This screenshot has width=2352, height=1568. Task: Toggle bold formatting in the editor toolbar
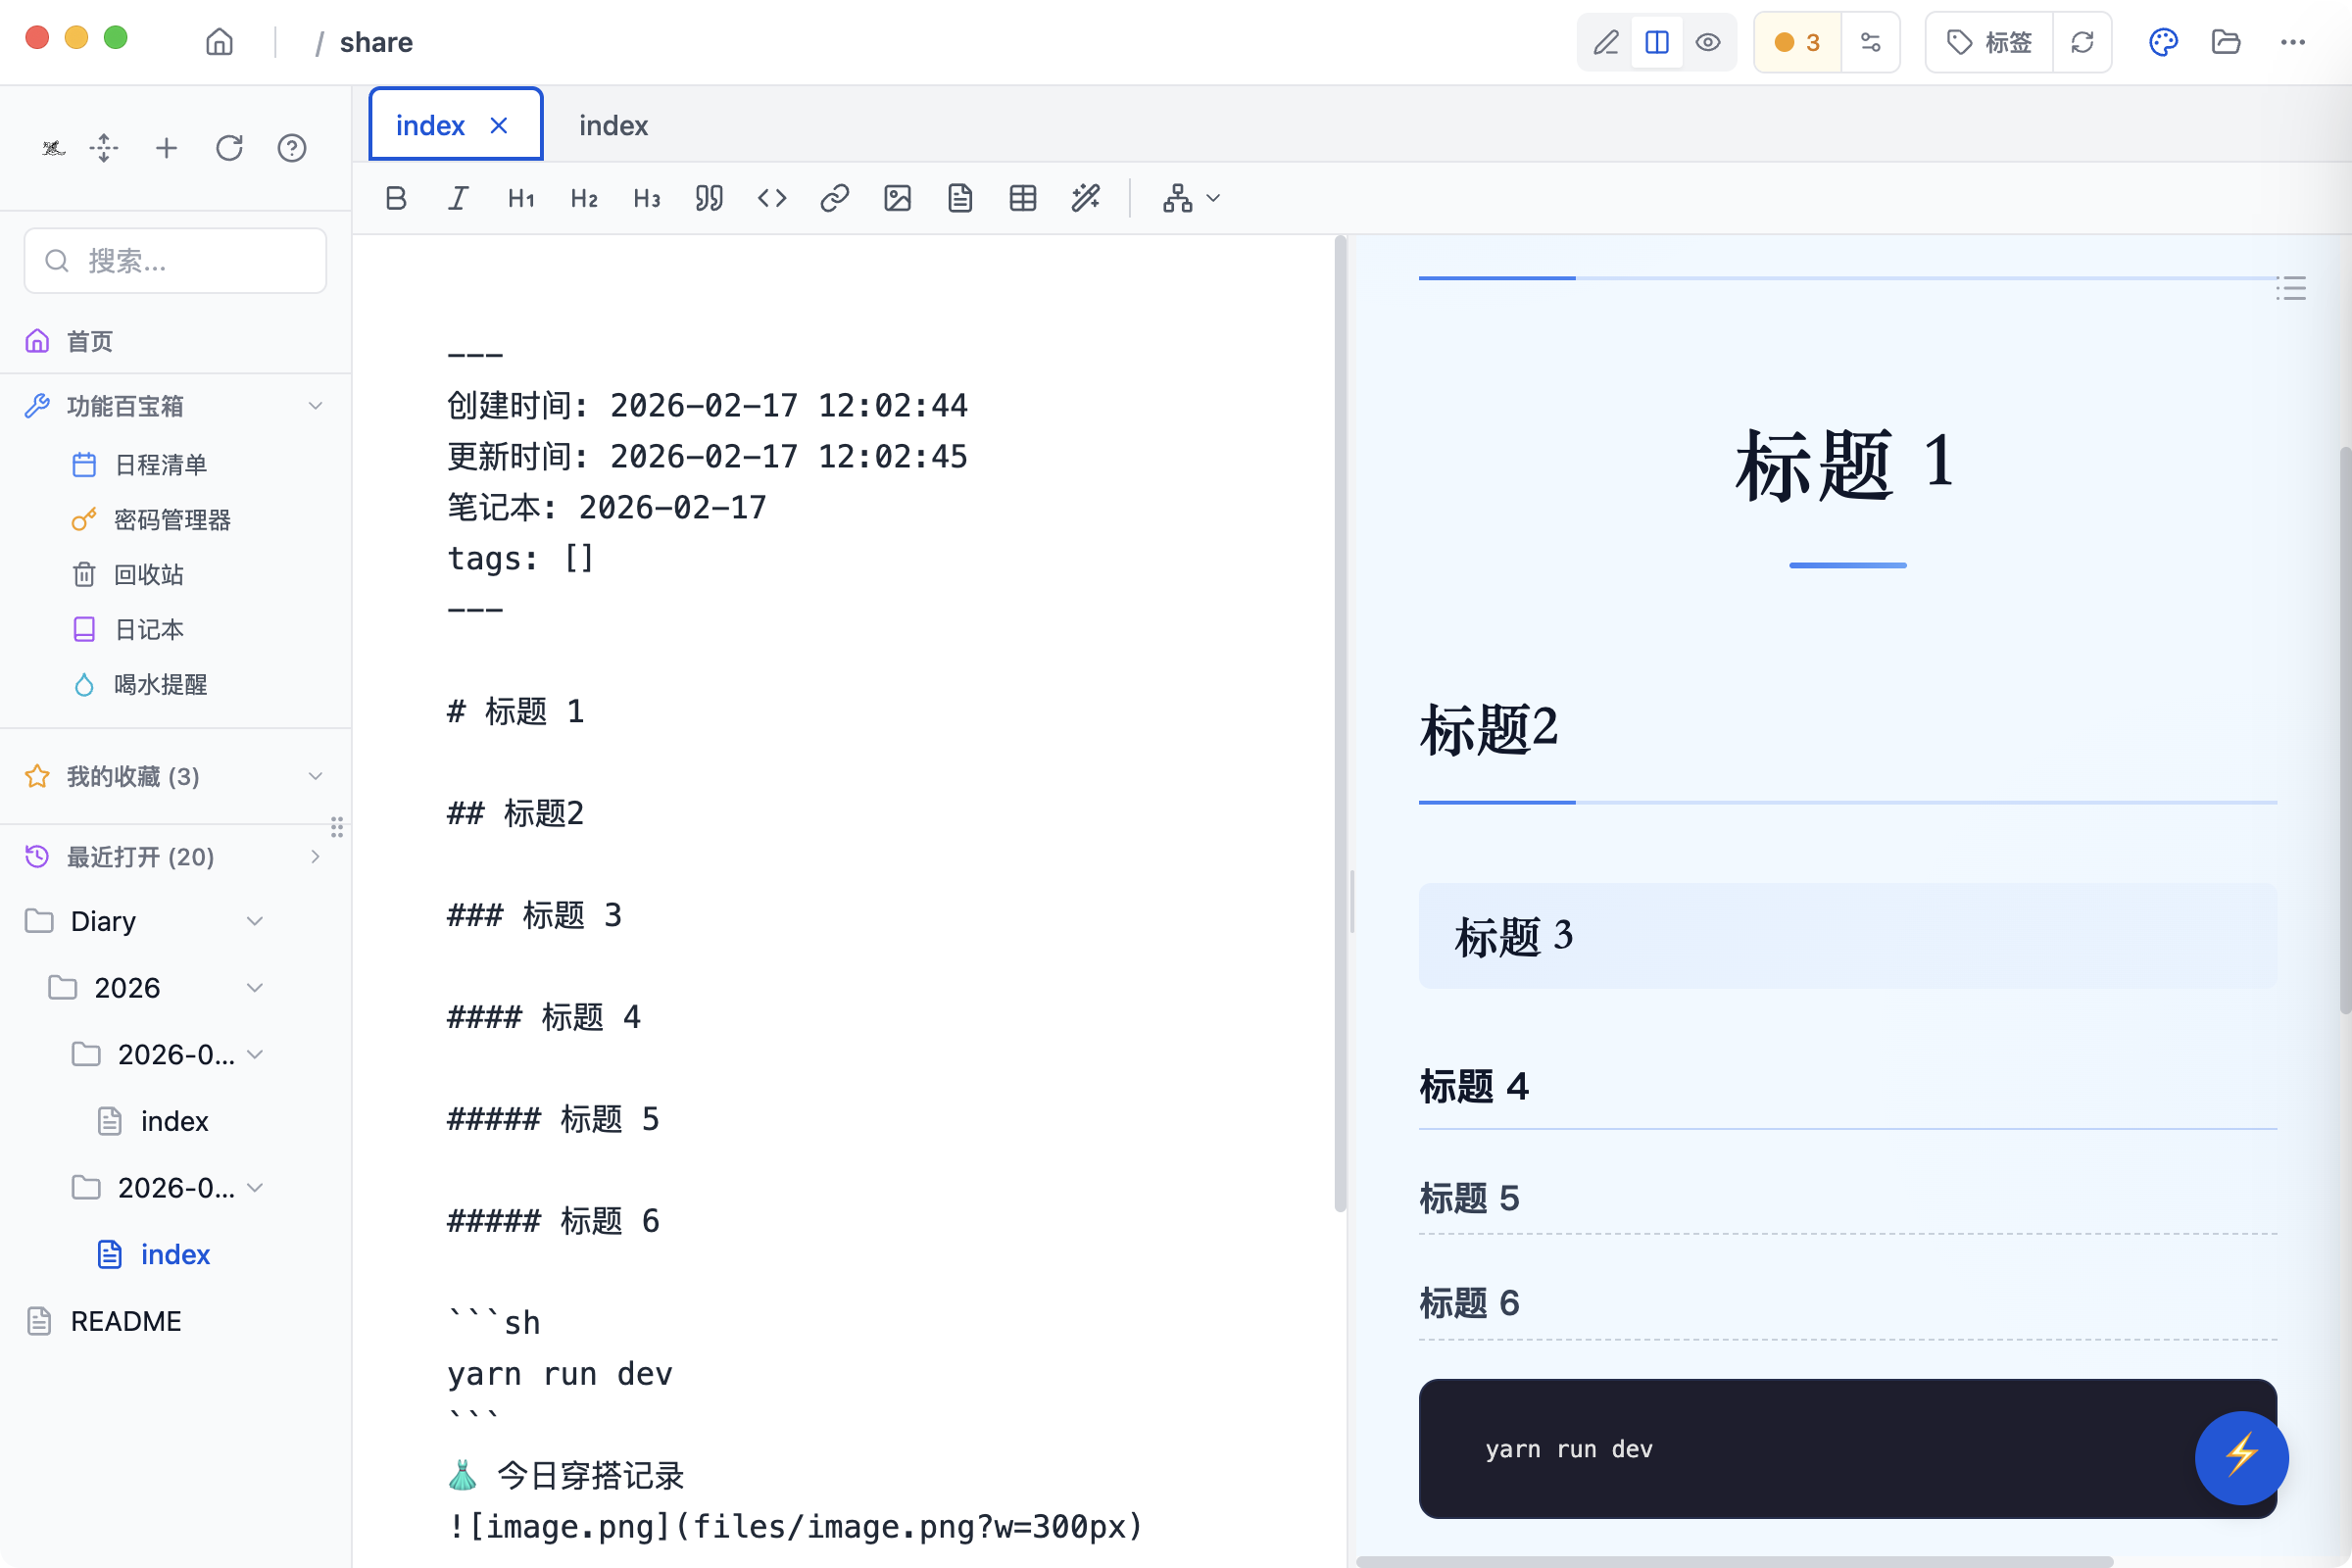[x=395, y=198]
